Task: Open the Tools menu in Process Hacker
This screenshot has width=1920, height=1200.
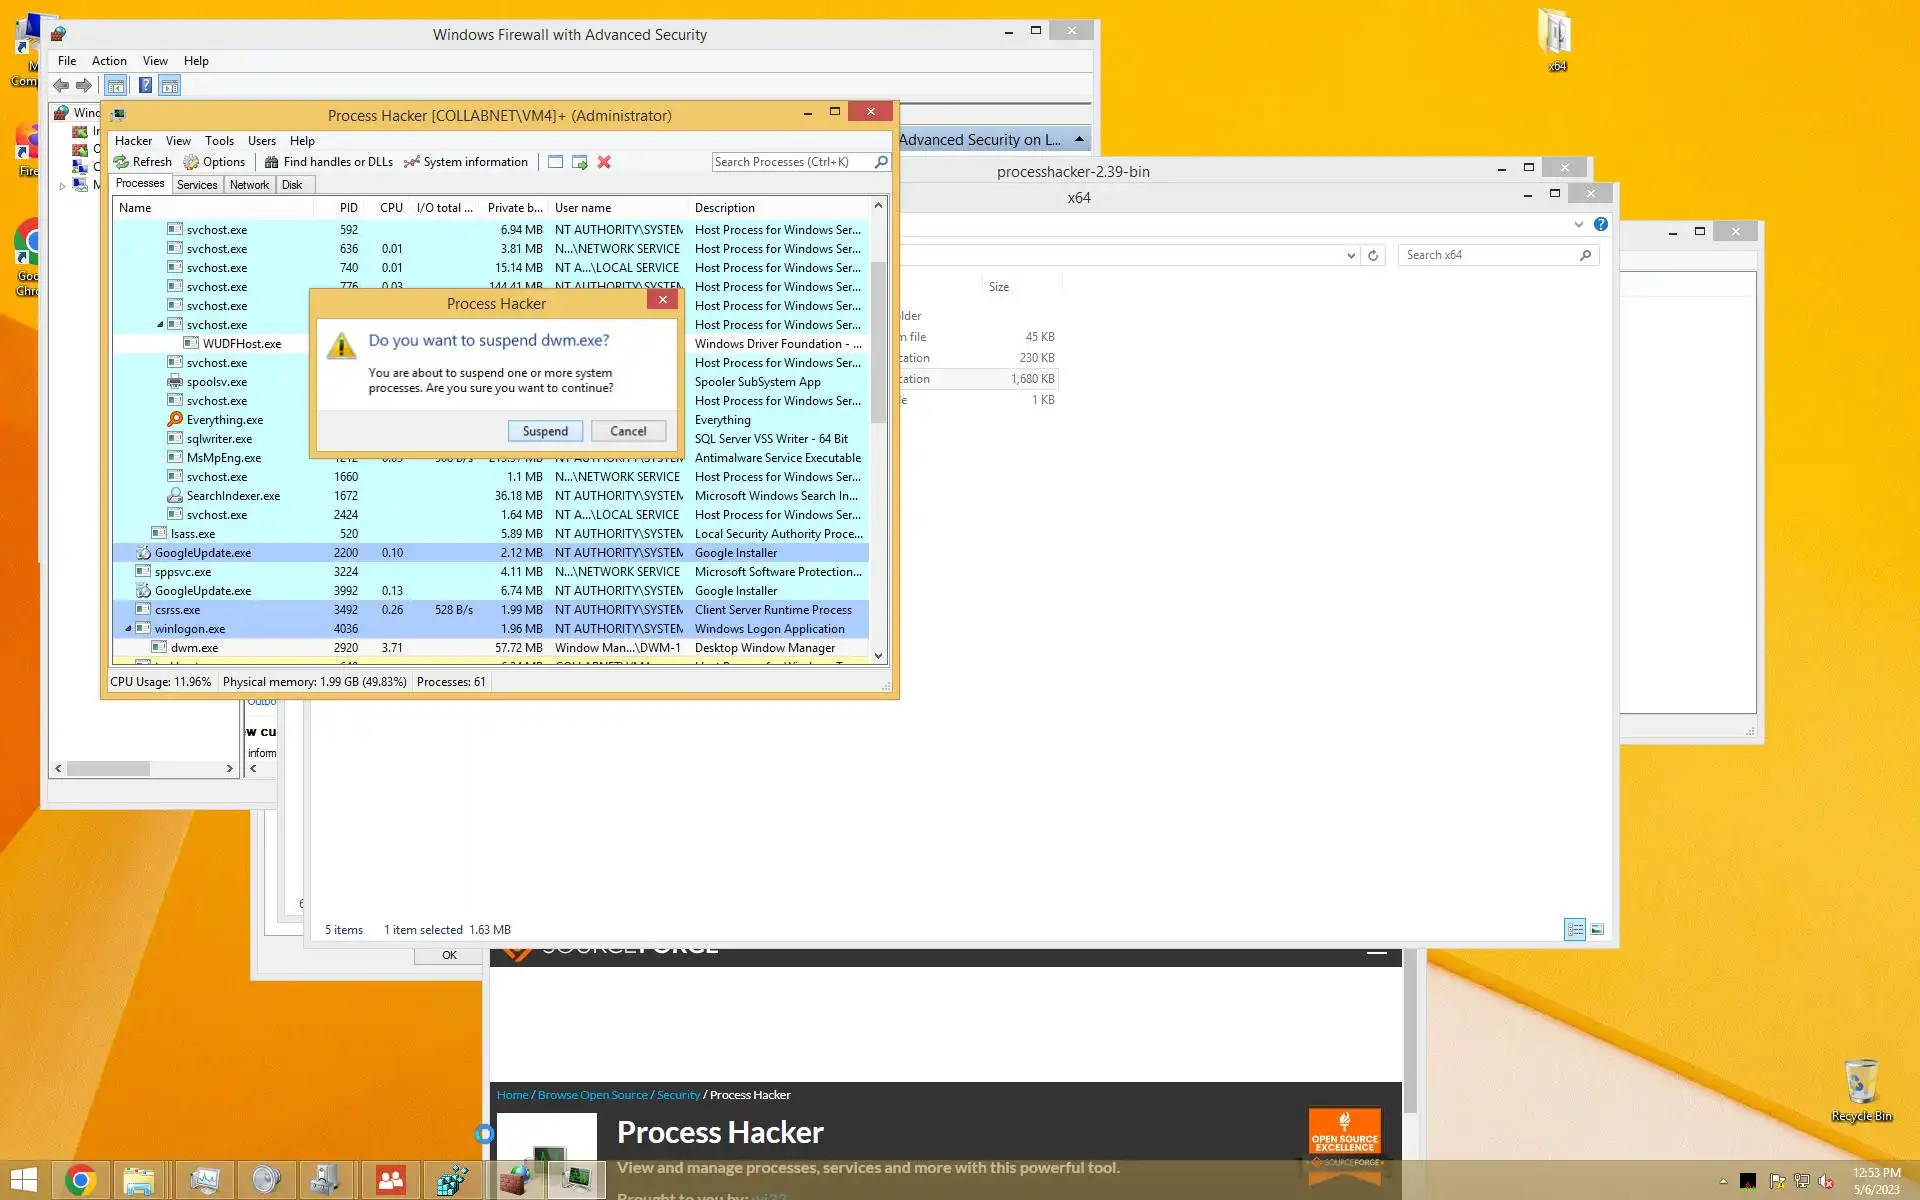Action: [219, 141]
